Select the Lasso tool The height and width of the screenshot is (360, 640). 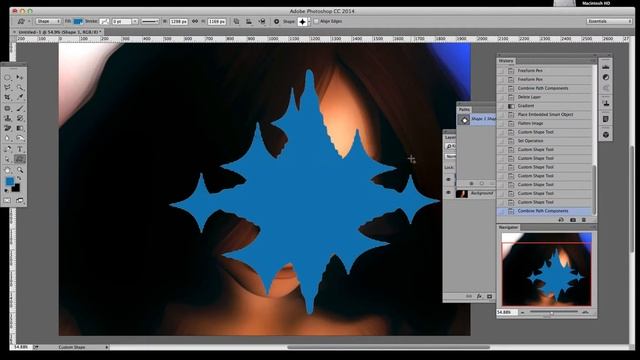pos(8,87)
